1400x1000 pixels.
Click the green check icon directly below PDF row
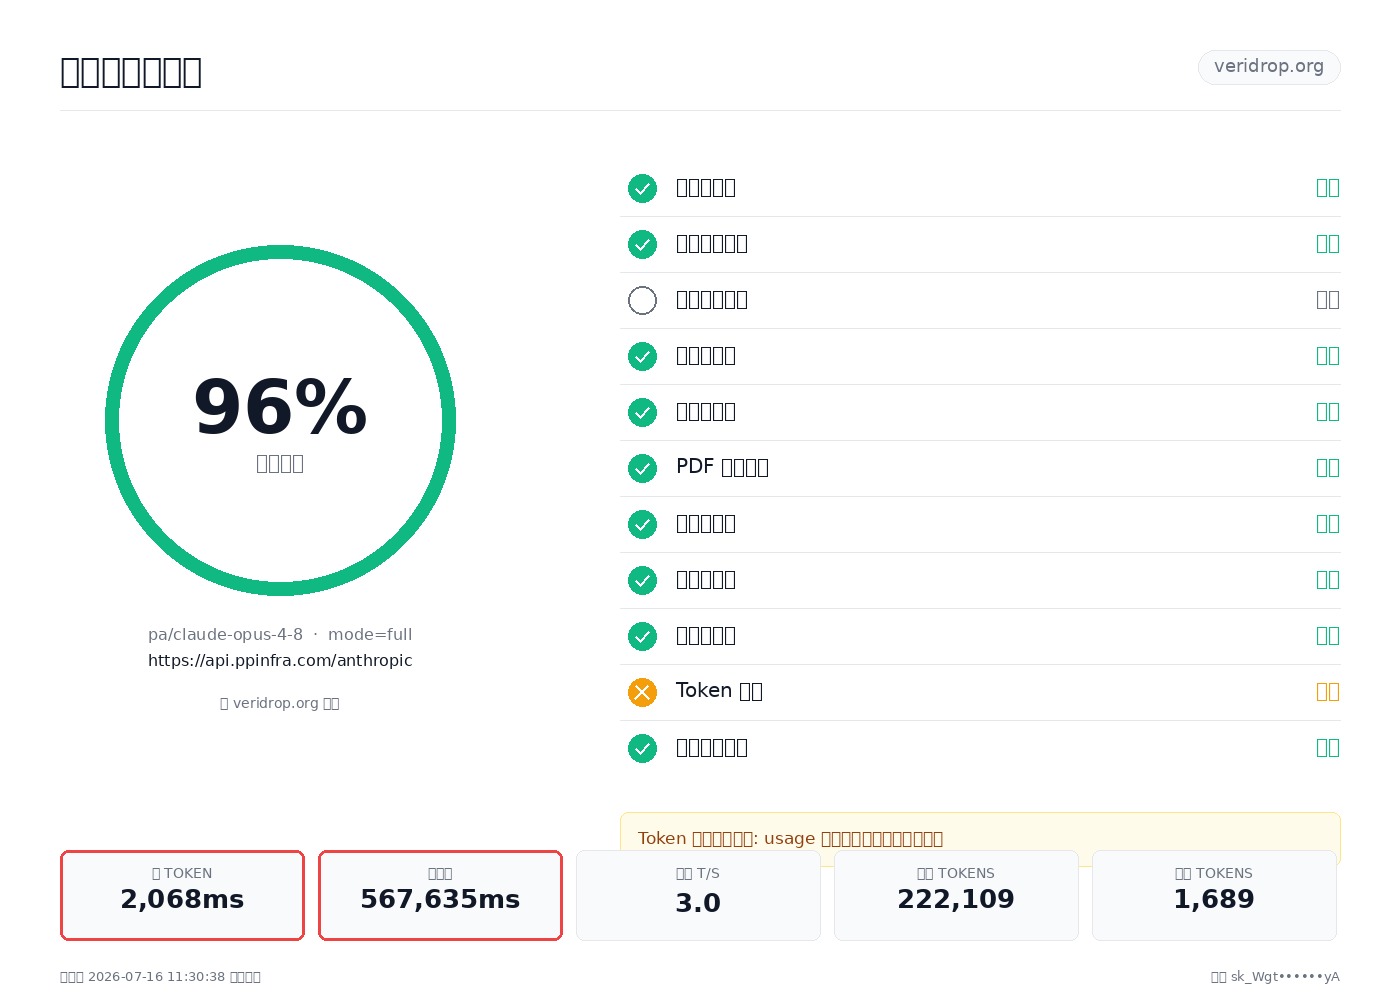point(642,524)
